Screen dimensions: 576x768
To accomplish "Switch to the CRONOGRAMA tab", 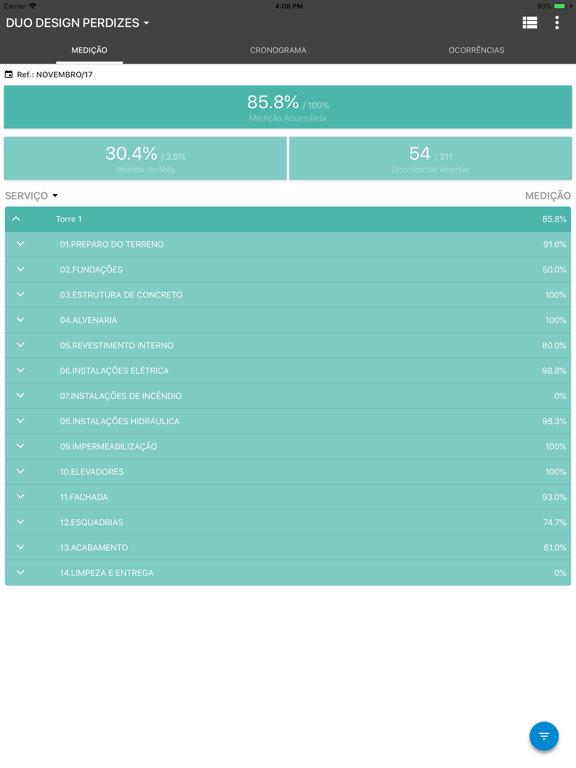I will [x=278, y=50].
